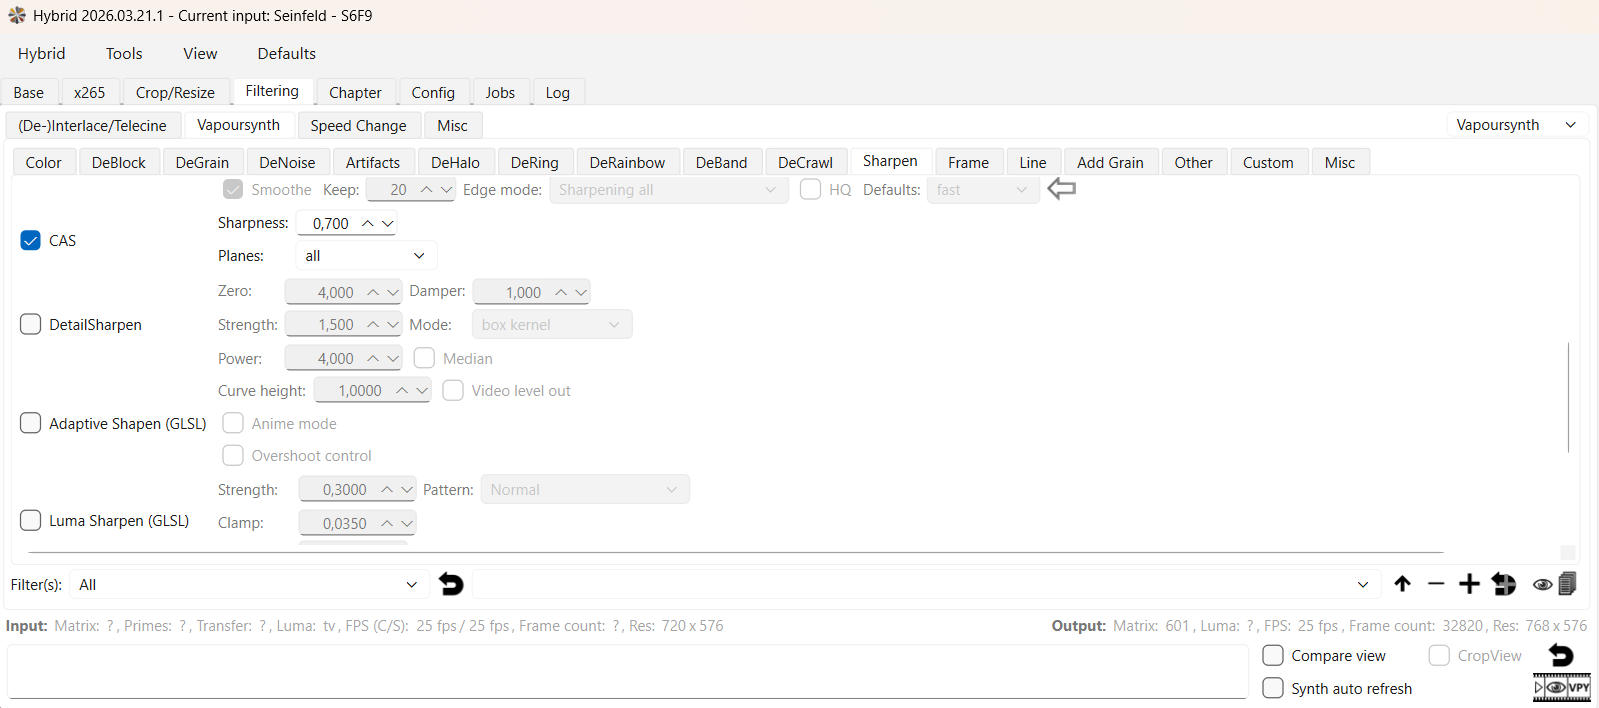Expand the wide filter queue dropdown
The width and height of the screenshot is (1599, 708).
click(x=926, y=584)
